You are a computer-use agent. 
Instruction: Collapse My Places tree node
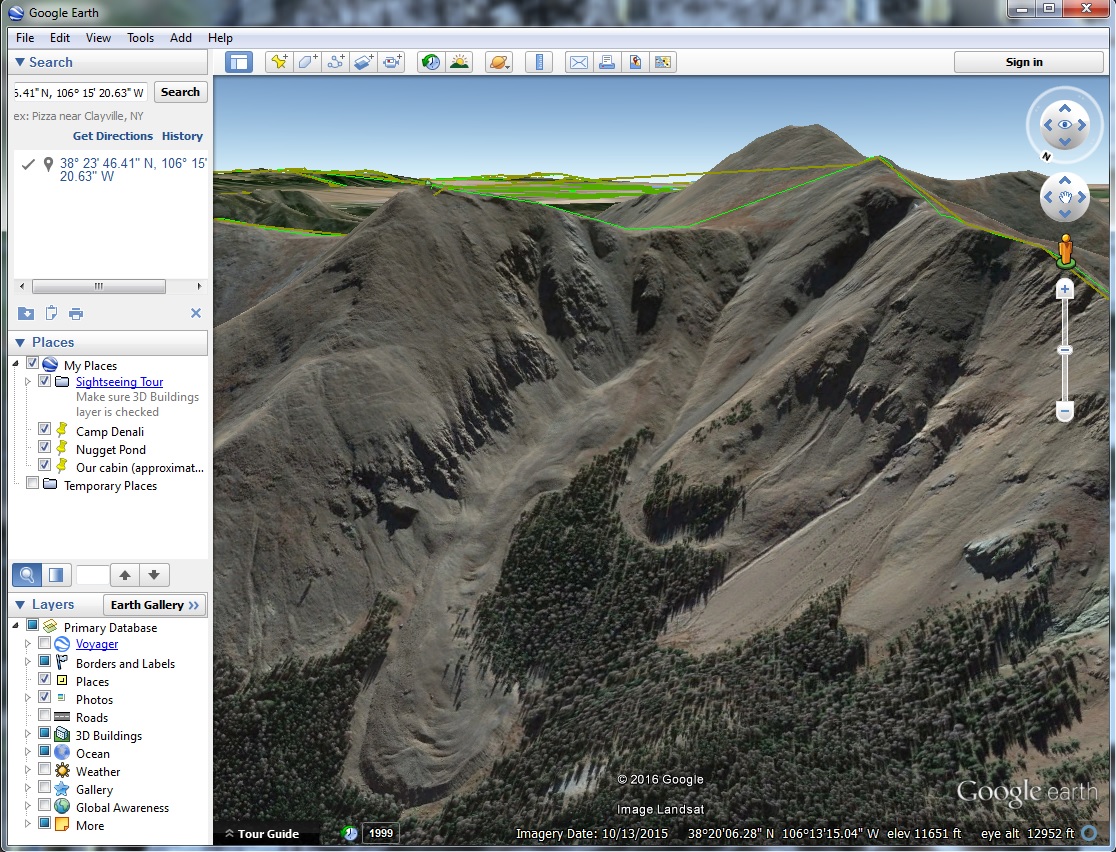pyautogui.click(x=16, y=364)
